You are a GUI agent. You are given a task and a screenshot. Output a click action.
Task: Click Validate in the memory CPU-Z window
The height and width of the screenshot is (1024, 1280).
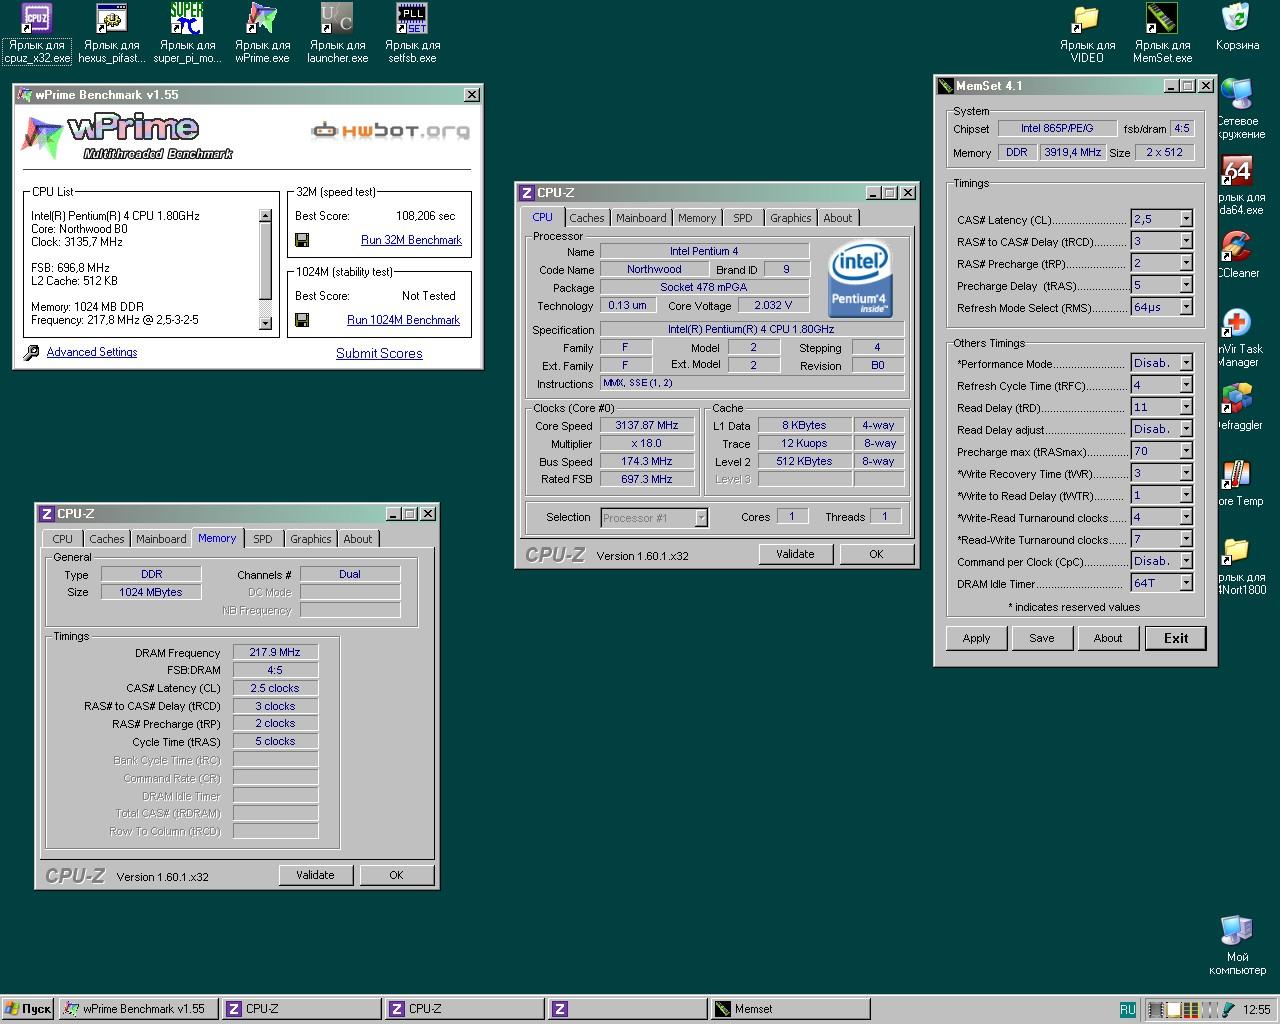(315, 875)
